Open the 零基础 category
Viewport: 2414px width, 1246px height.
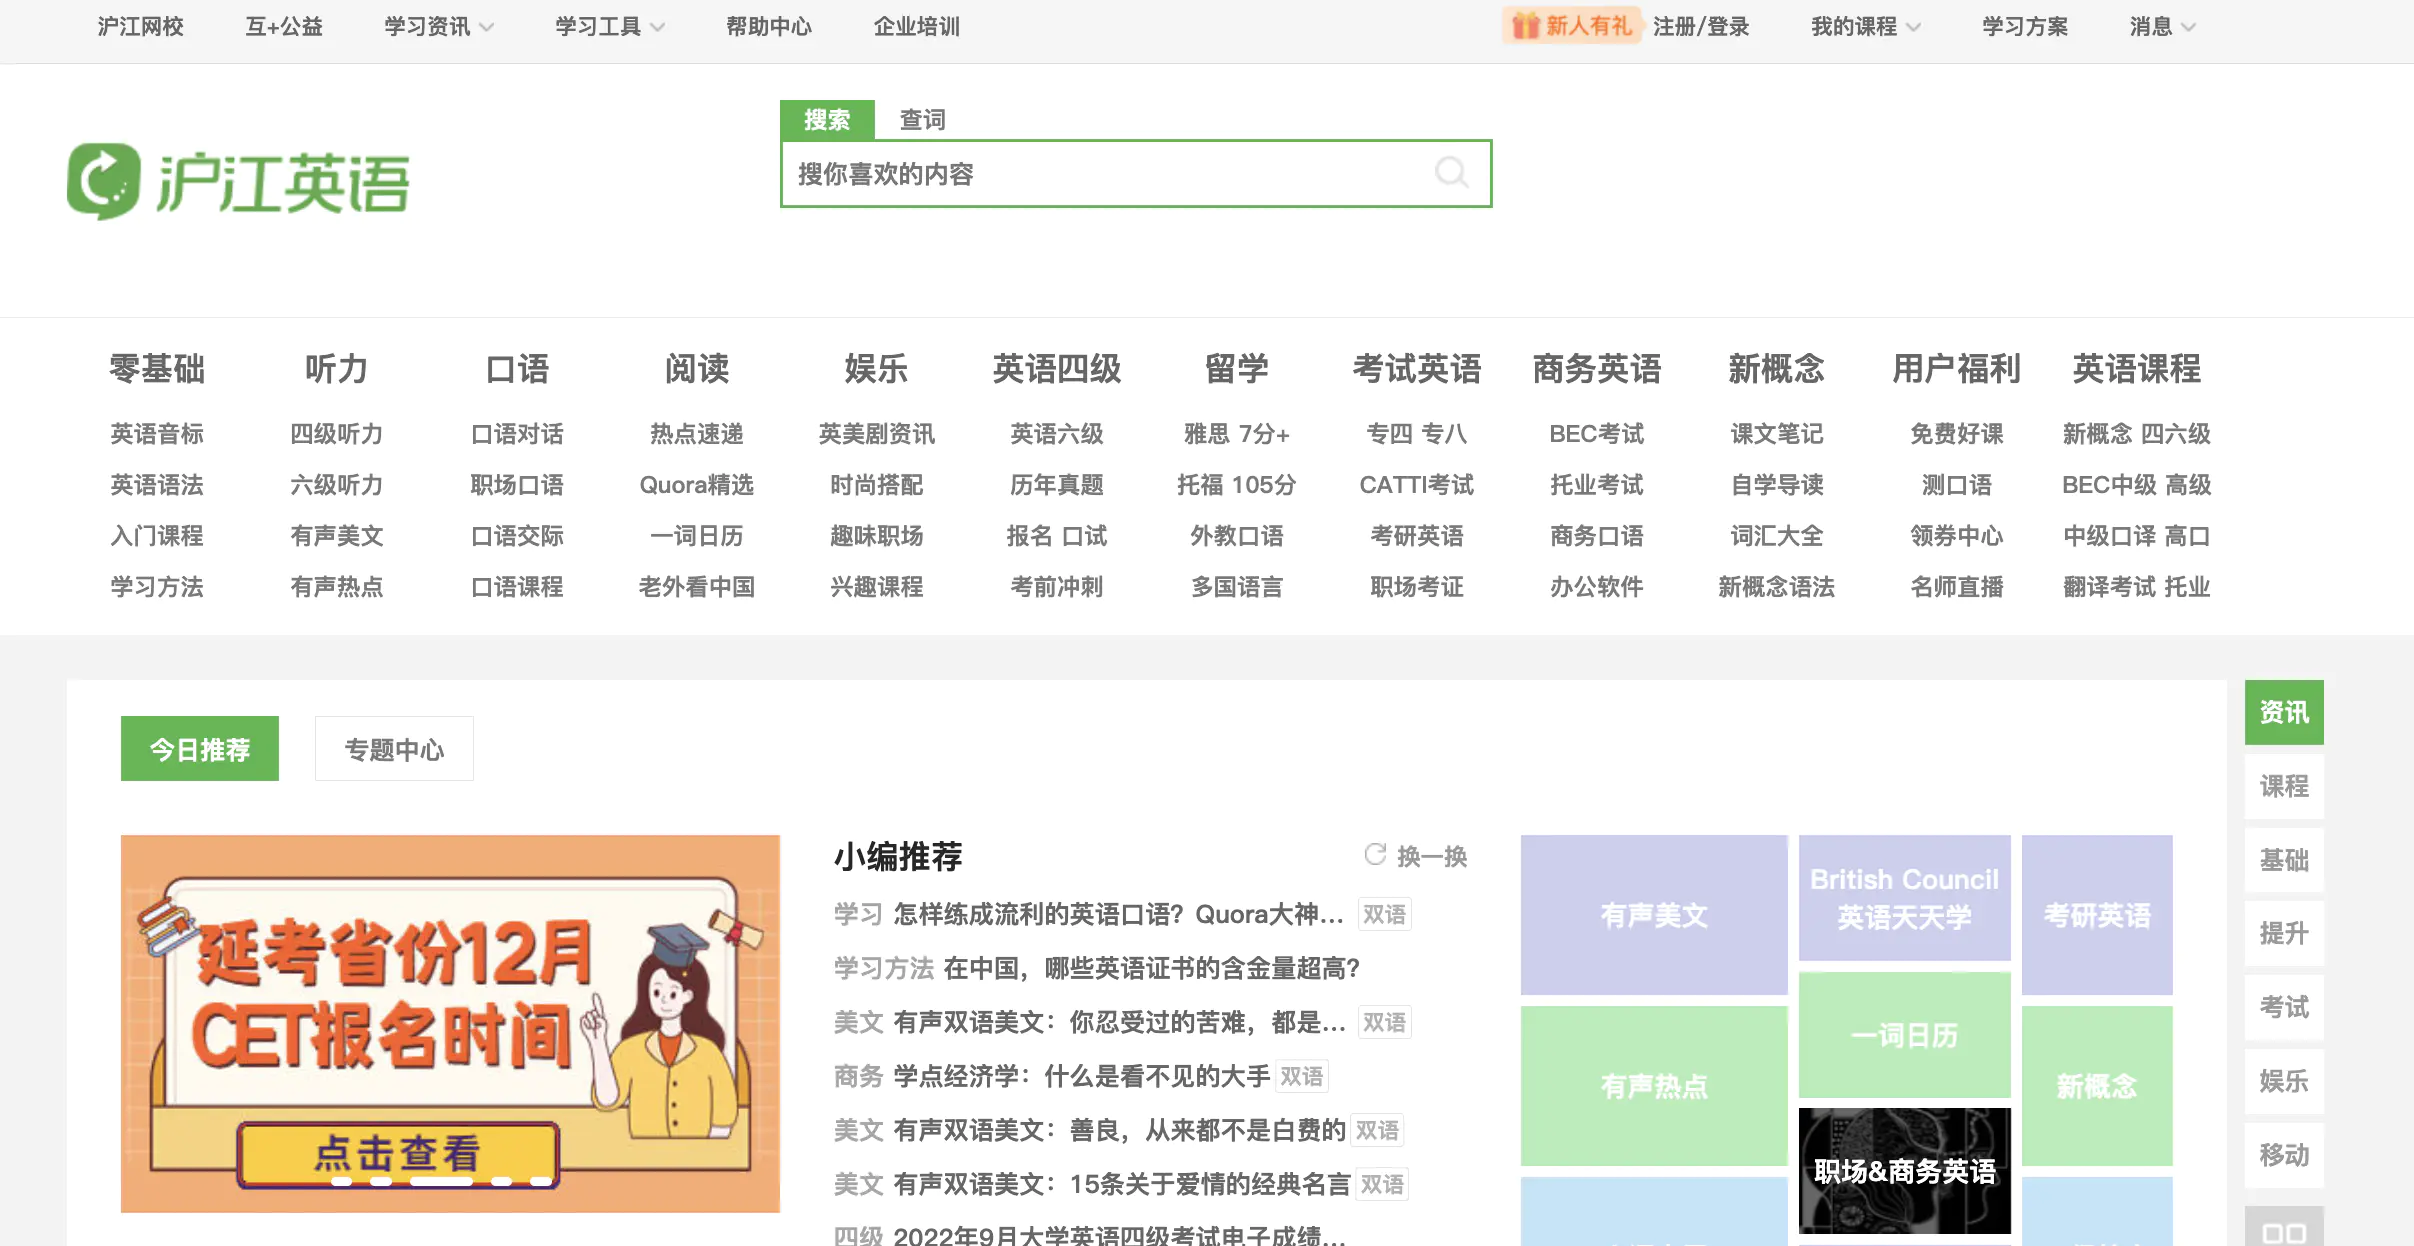(x=157, y=369)
